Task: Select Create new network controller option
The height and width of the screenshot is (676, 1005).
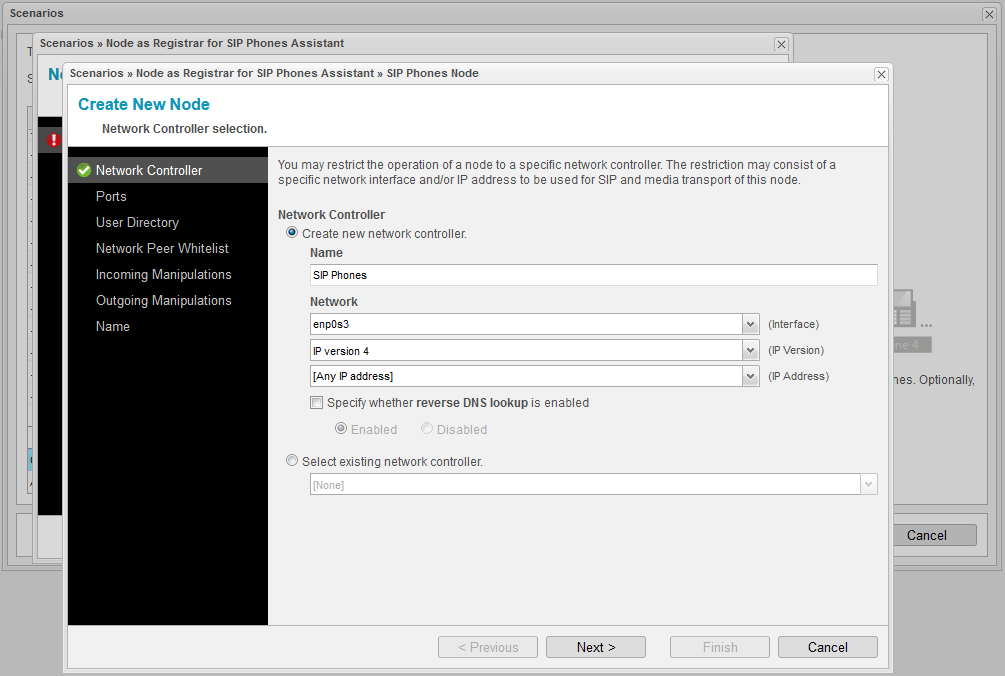Action: [x=292, y=233]
